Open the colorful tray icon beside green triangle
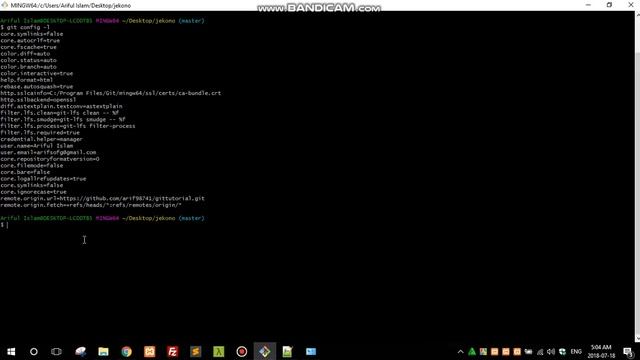Viewport: 640px width, 360px height. click(483, 351)
